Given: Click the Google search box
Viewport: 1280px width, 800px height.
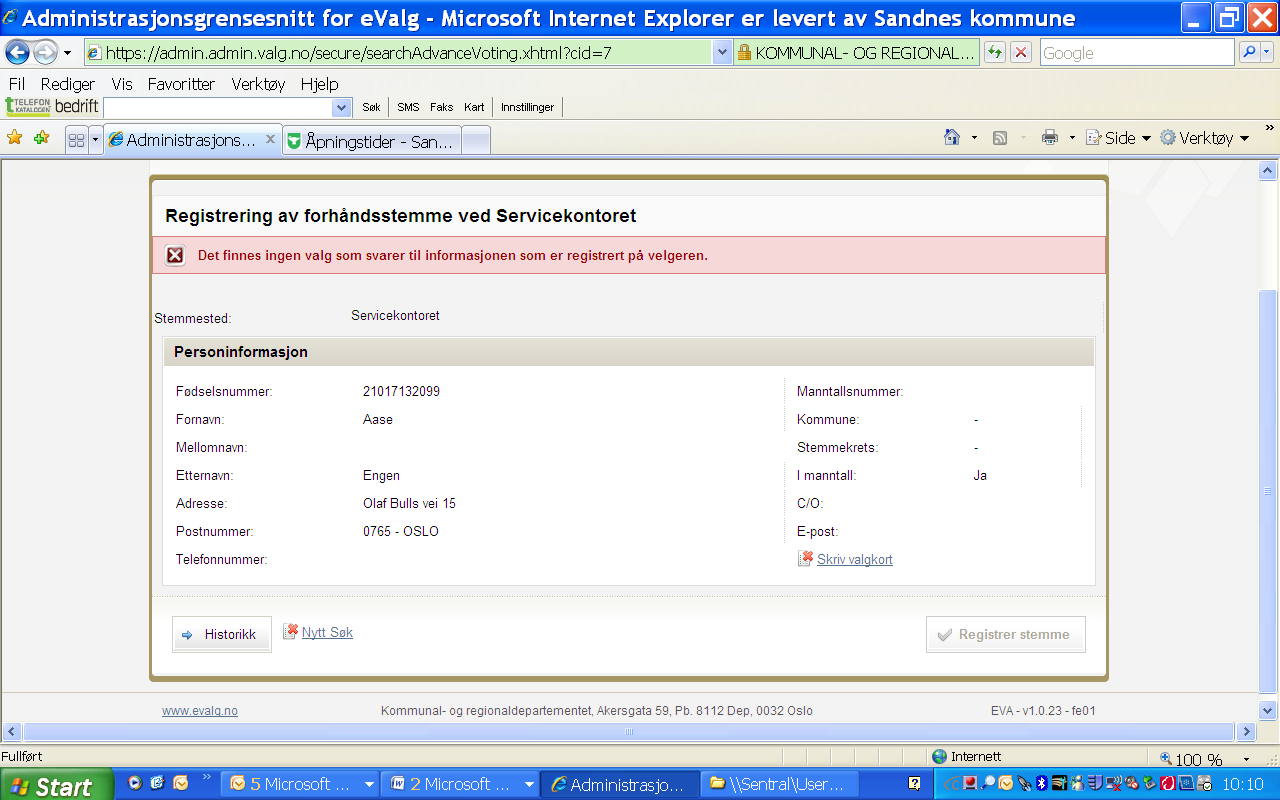Looking at the screenshot, I should [x=1137, y=53].
